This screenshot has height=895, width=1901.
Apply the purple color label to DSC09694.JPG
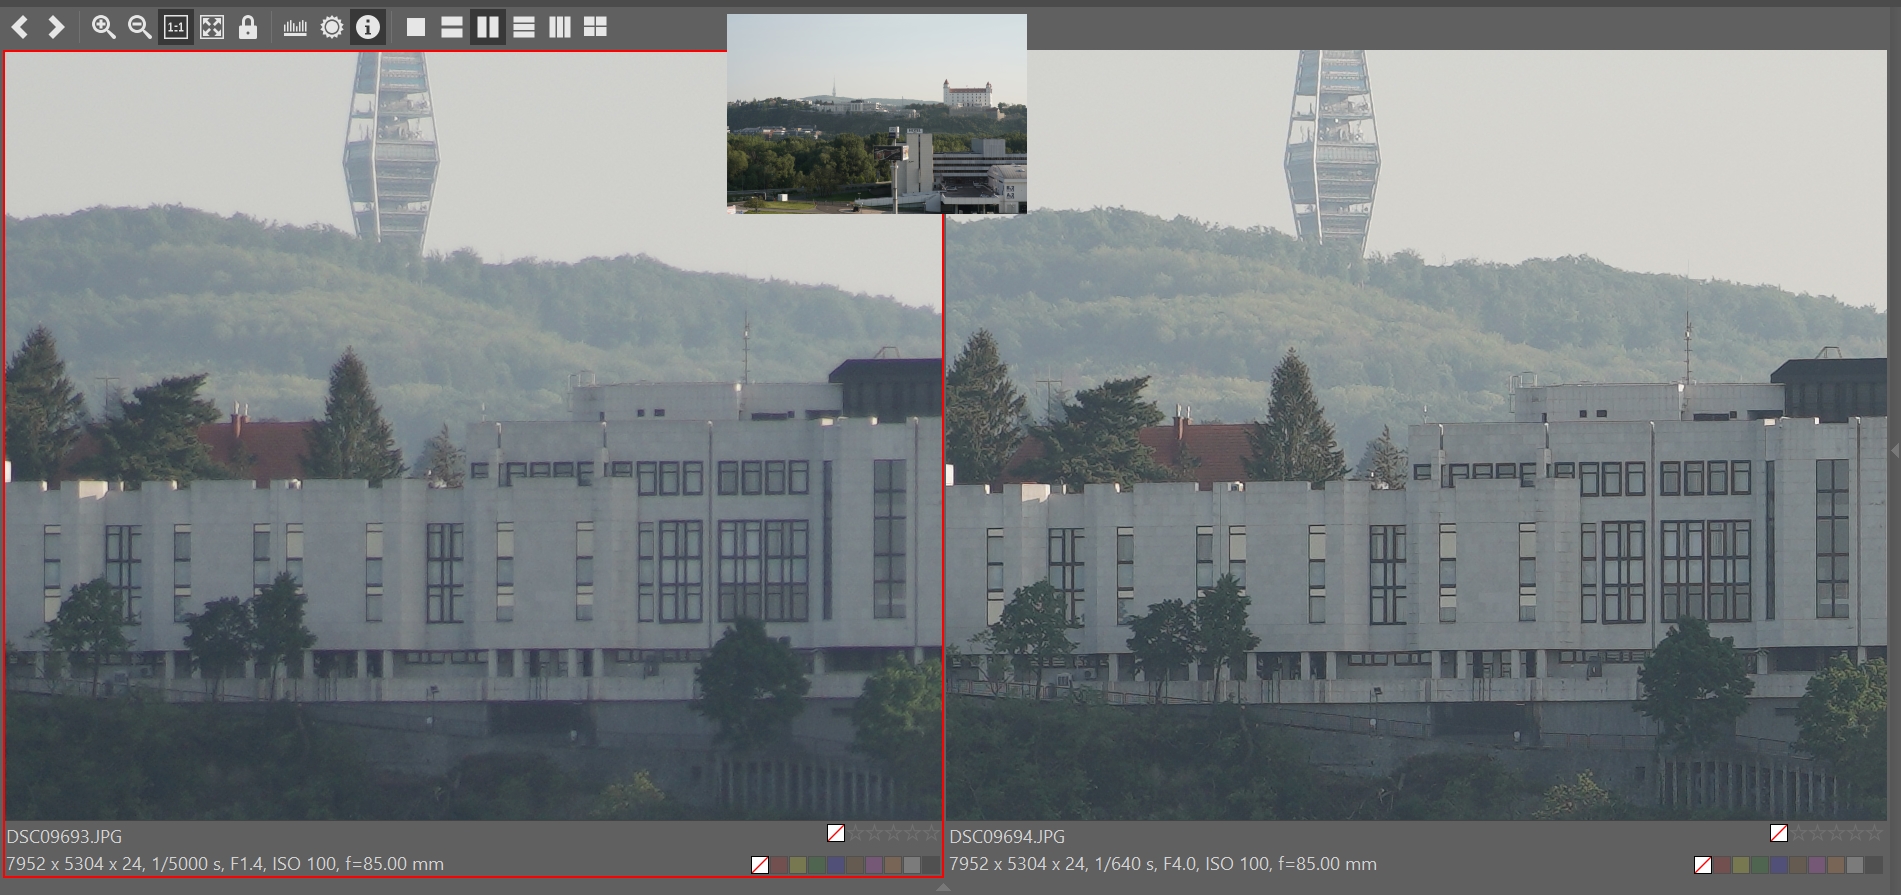coord(1817,865)
